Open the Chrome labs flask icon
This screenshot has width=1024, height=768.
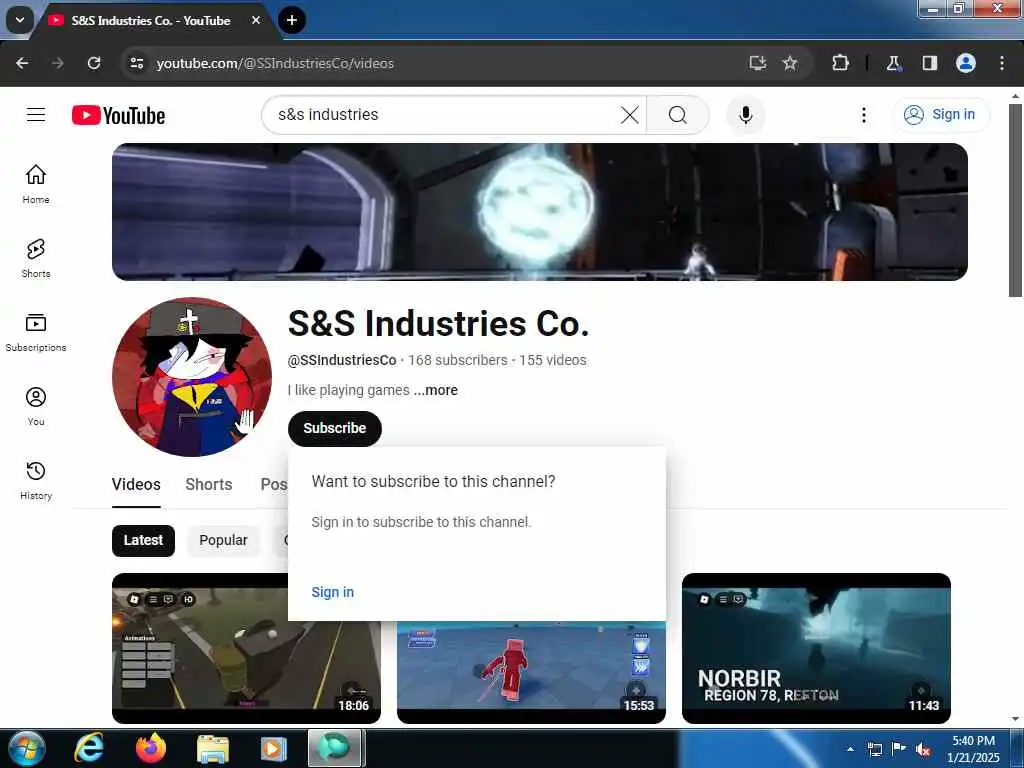point(893,63)
